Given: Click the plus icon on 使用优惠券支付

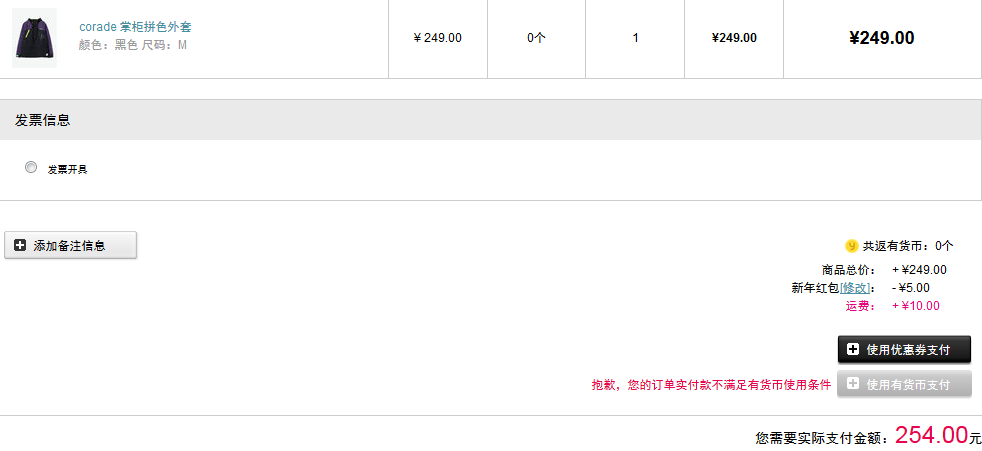Looking at the screenshot, I should click(x=853, y=350).
